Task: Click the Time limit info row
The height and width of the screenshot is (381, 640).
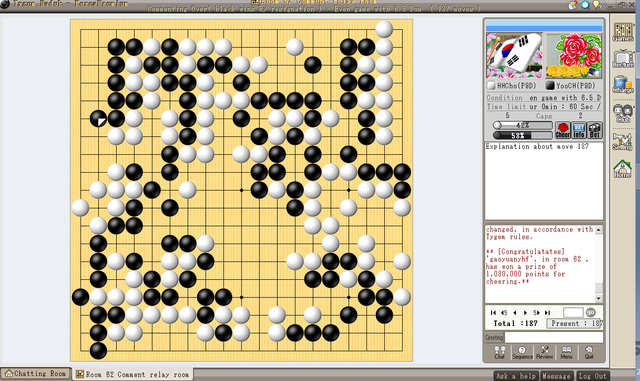Action: [x=544, y=107]
